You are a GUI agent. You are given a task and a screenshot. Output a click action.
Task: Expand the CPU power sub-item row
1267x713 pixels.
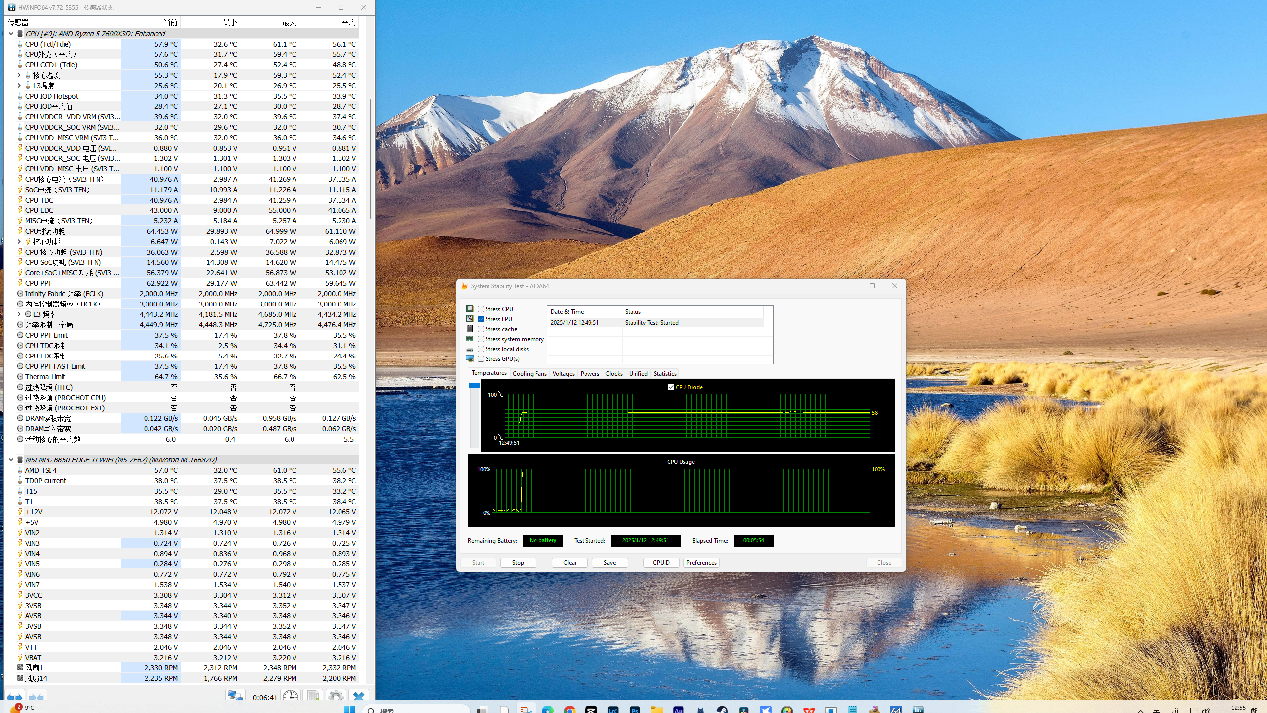coord(19,242)
